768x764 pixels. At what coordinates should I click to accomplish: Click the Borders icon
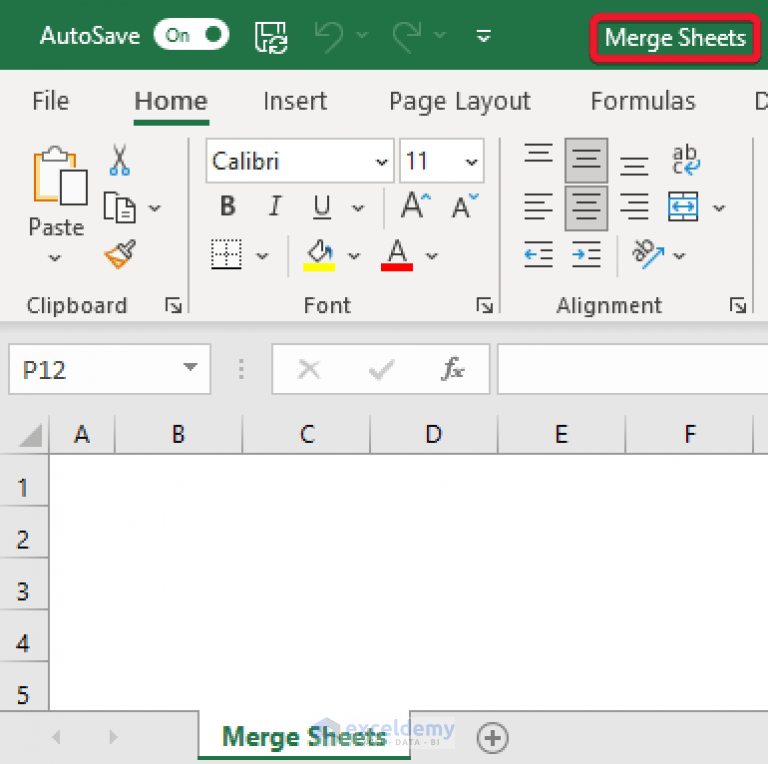coord(226,254)
